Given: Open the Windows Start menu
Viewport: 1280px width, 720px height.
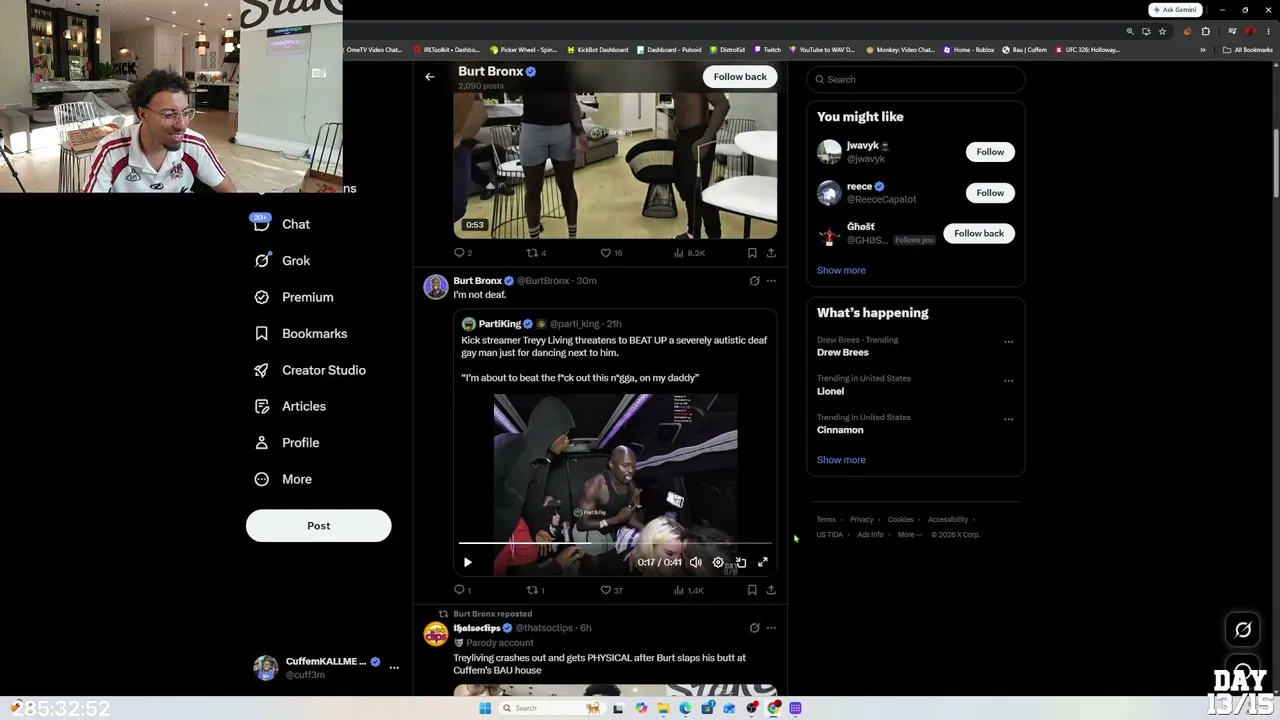Looking at the screenshot, I should [x=485, y=708].
